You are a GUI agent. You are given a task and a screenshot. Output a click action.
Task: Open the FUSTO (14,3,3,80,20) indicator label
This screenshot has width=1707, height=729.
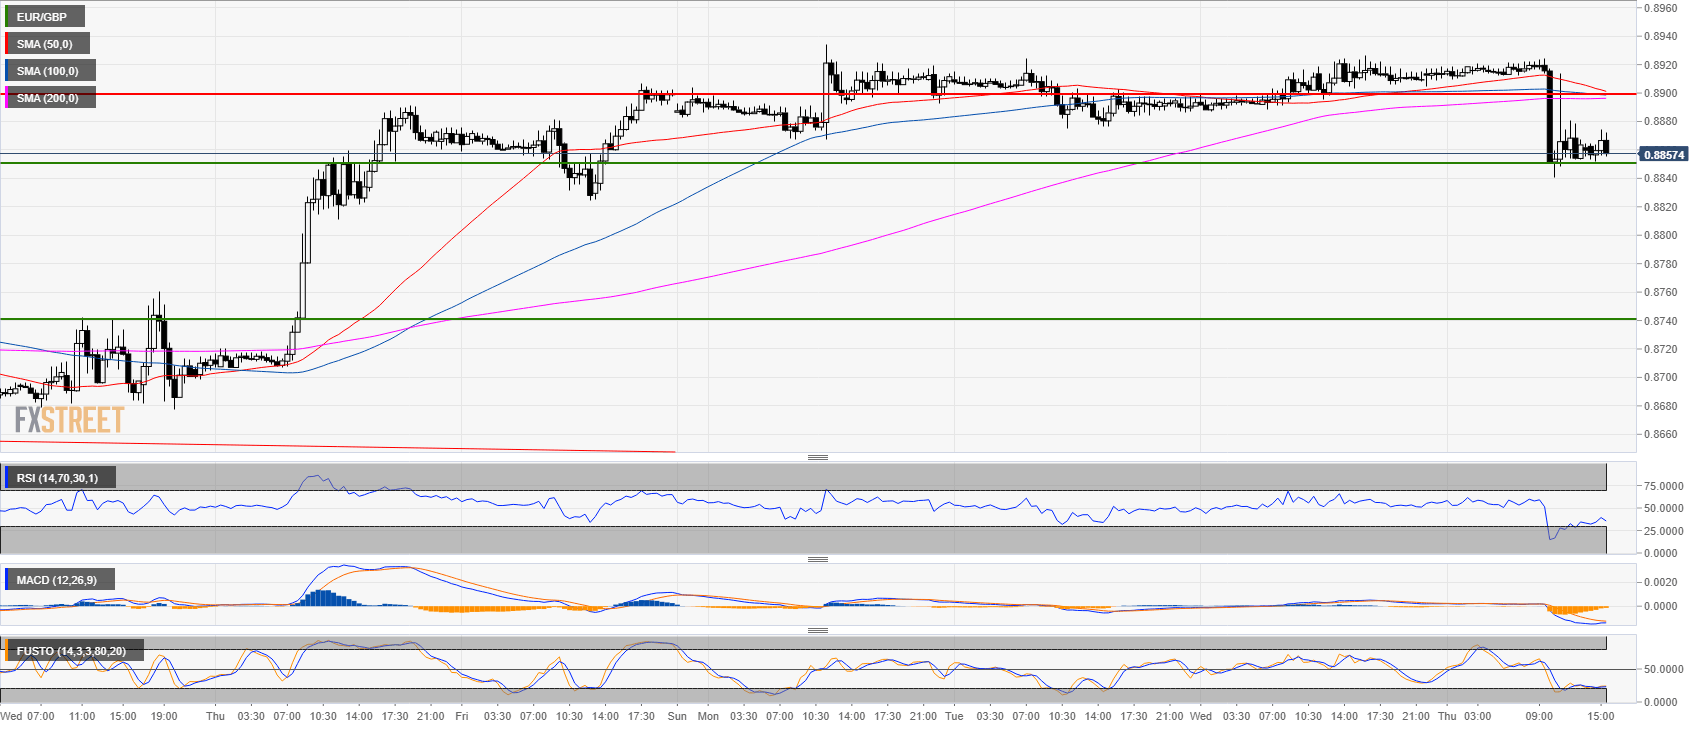click(x=70, y=651)
